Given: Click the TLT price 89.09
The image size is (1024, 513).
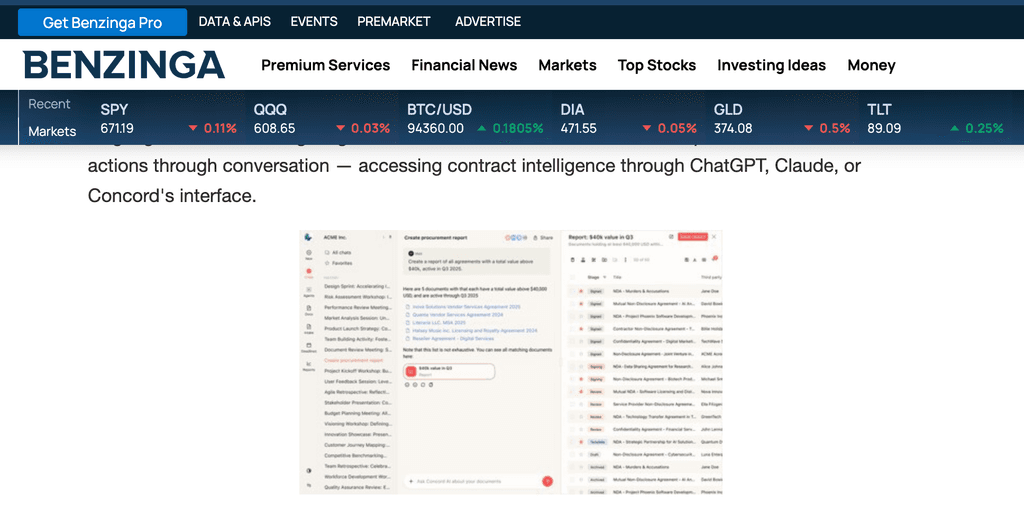Looking at the screenshot, I should tap(884, 128).
